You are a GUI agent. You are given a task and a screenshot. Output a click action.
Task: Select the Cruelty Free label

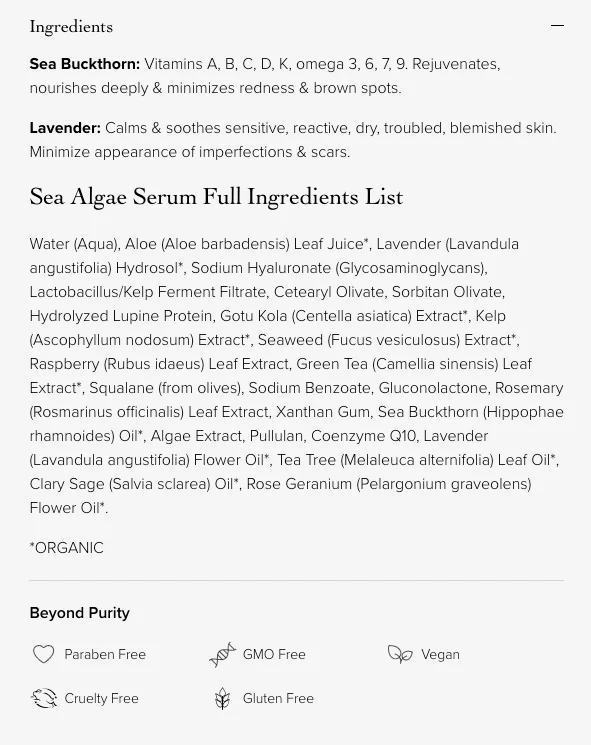click(x=102, y=698)
